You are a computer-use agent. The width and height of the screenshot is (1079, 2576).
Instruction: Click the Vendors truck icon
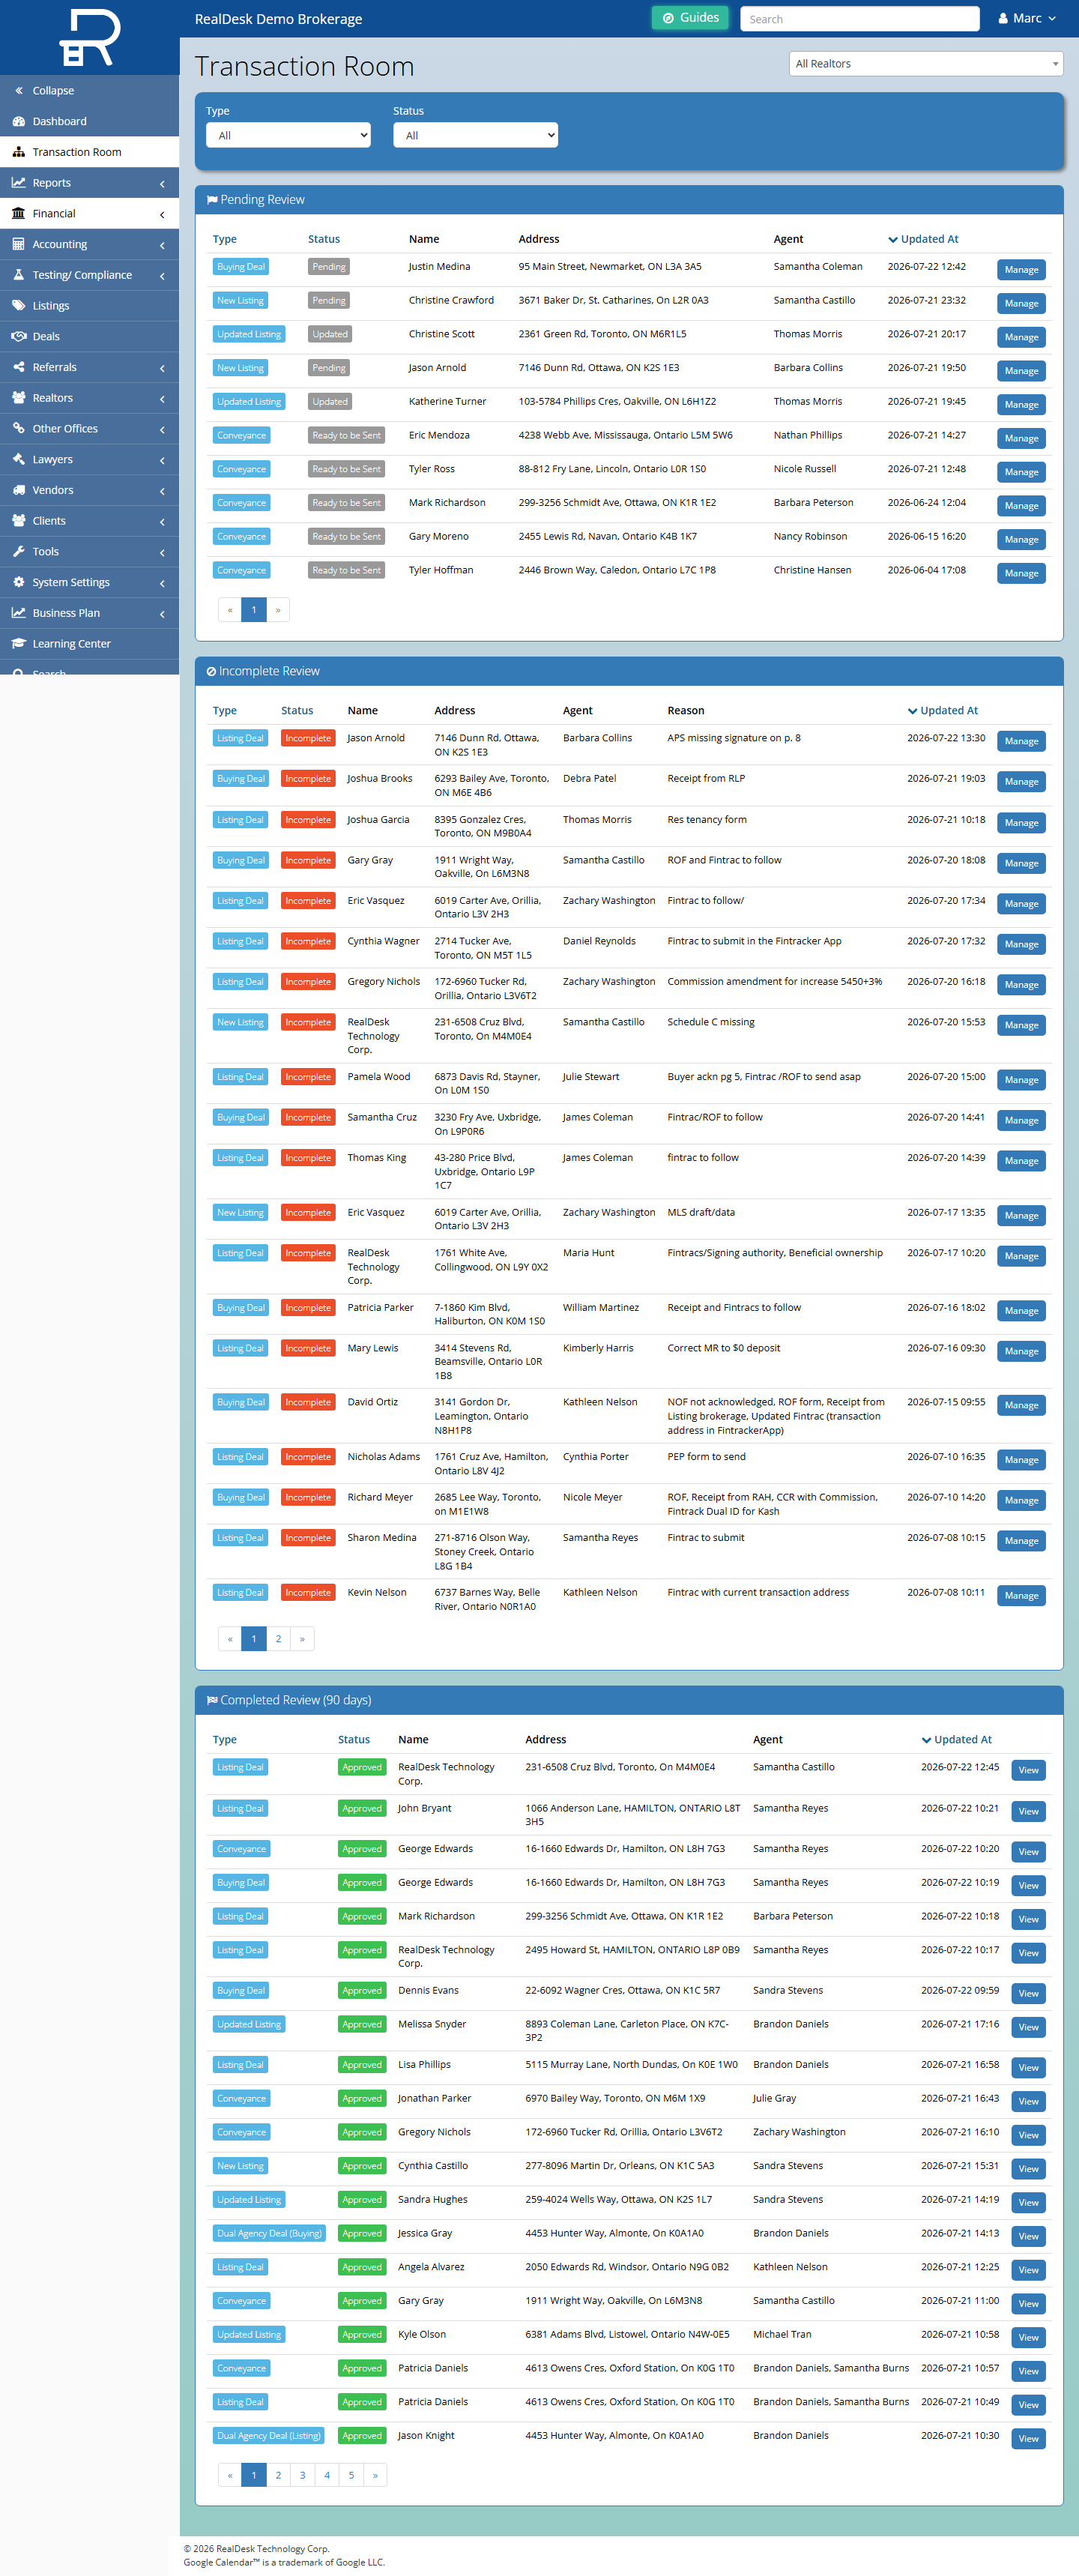(x=19, y=490)
